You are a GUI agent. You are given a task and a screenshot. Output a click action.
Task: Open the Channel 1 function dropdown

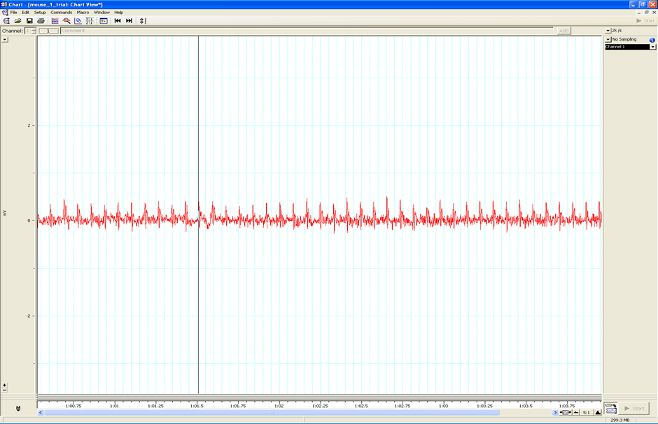pos(653,47)
